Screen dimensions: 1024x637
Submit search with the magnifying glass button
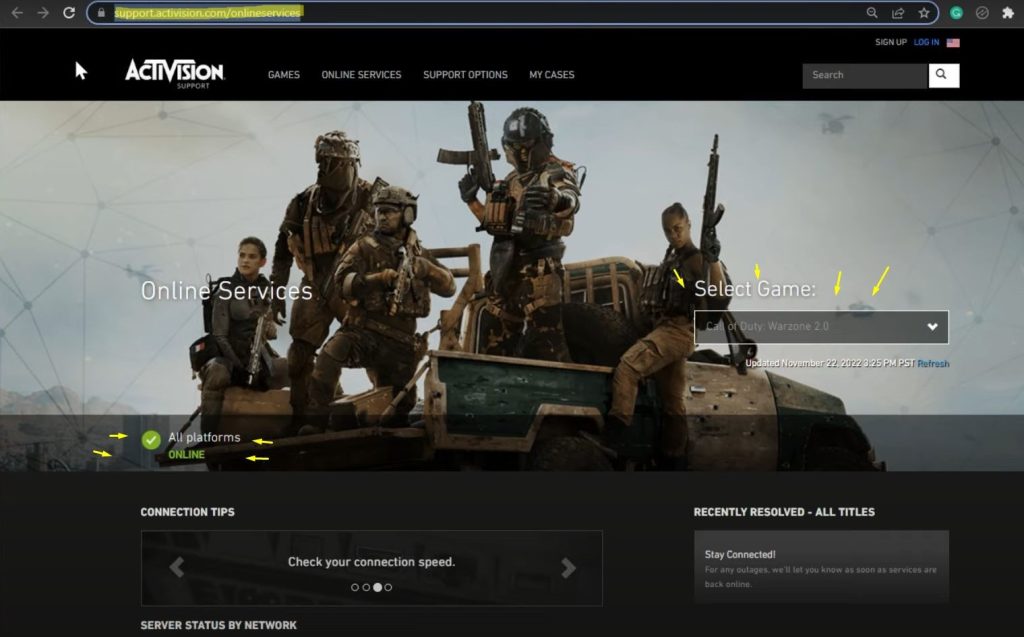point(943,75)
